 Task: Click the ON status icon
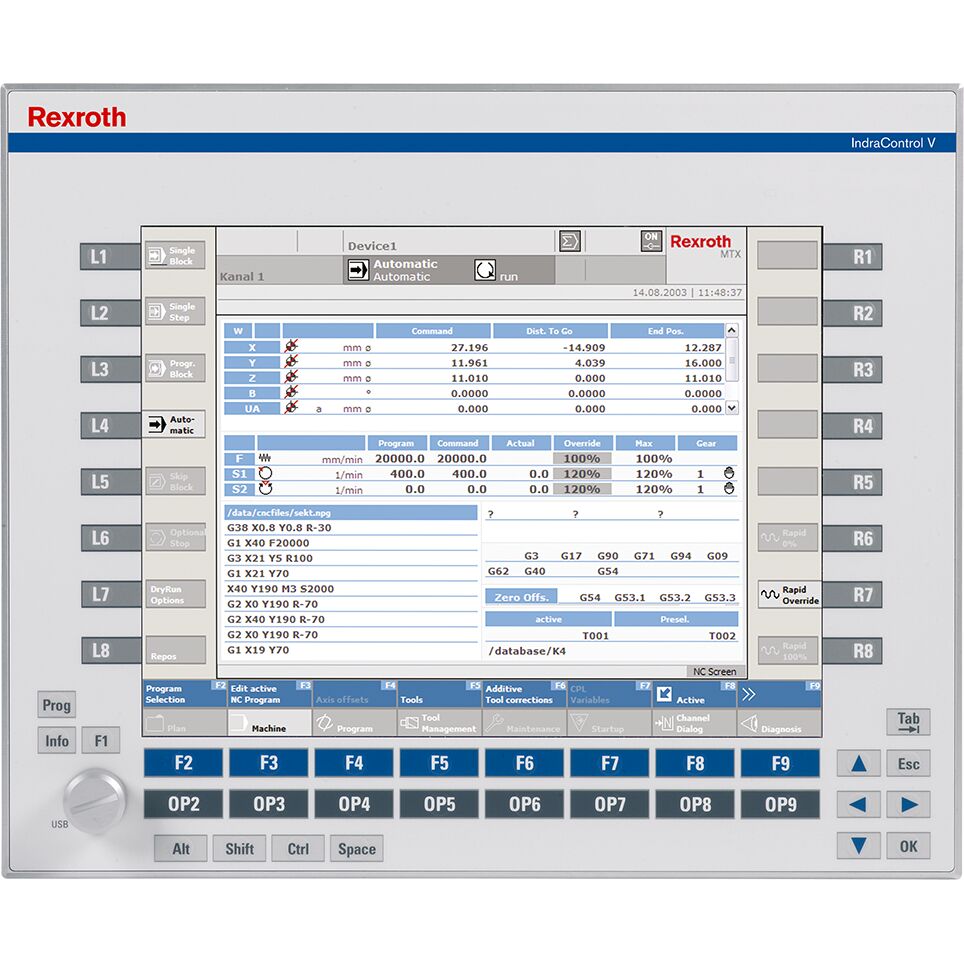click(x=651, y=241)
